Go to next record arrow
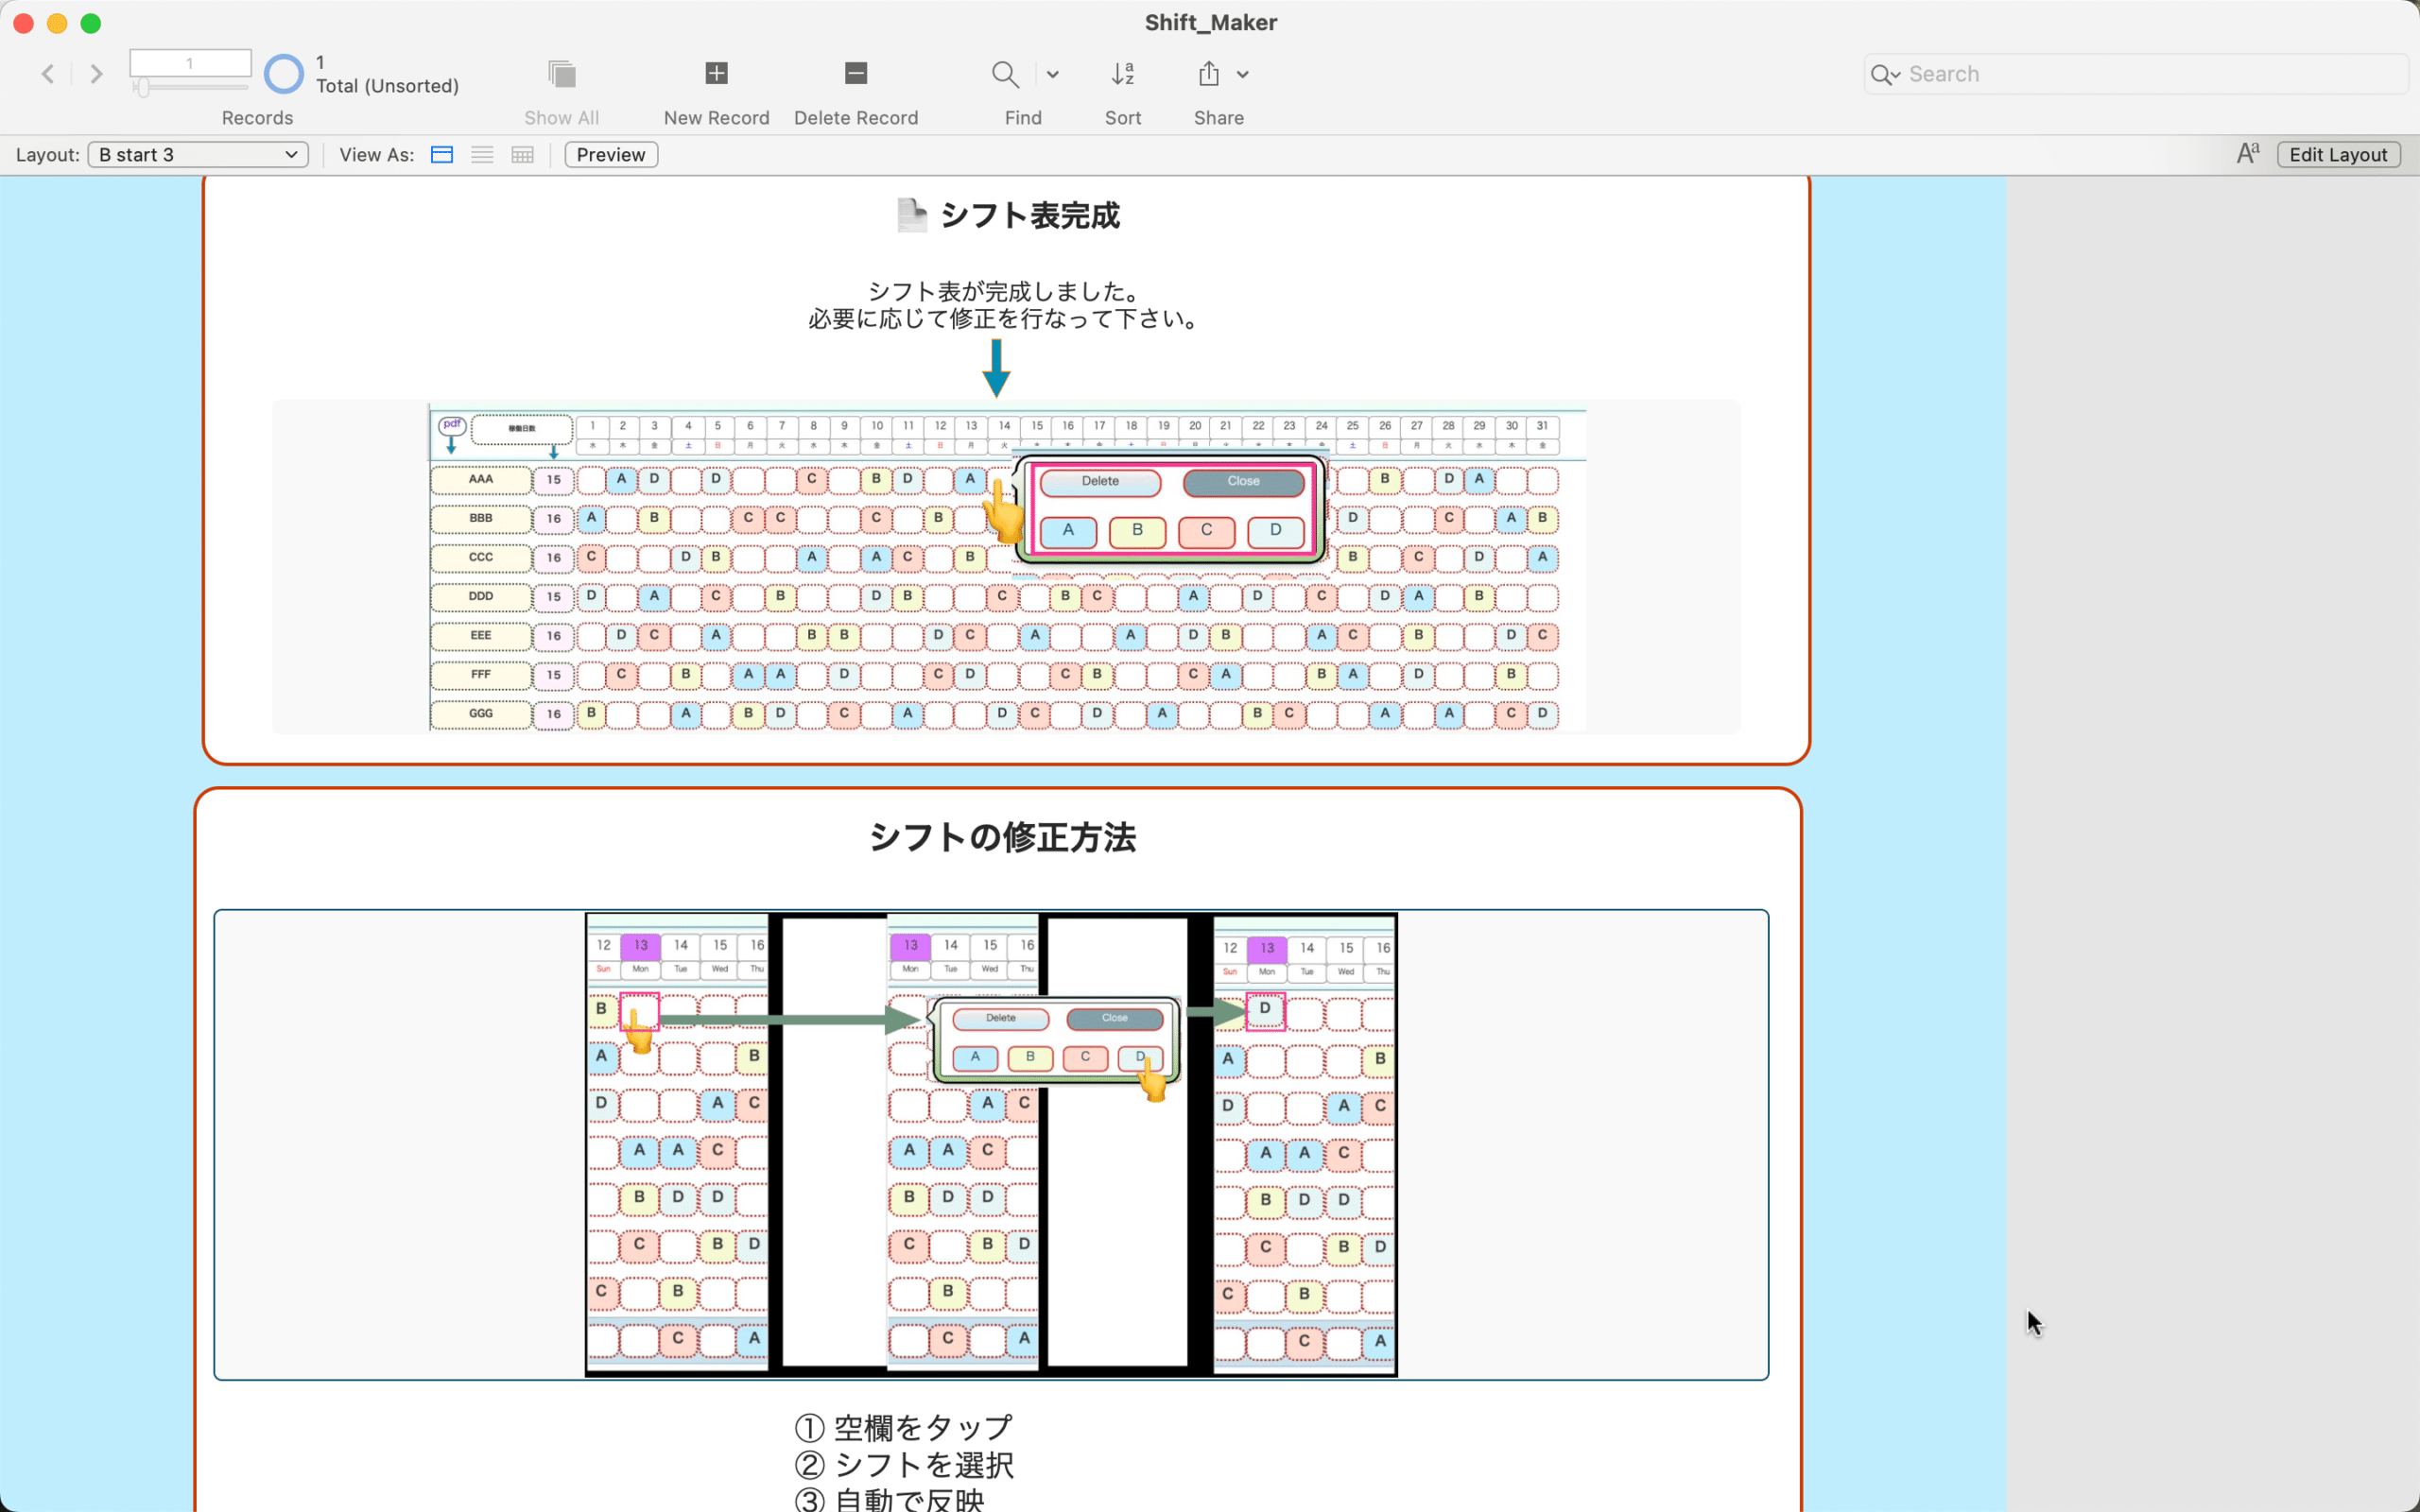2420x1512 pixels. [96, 74]
